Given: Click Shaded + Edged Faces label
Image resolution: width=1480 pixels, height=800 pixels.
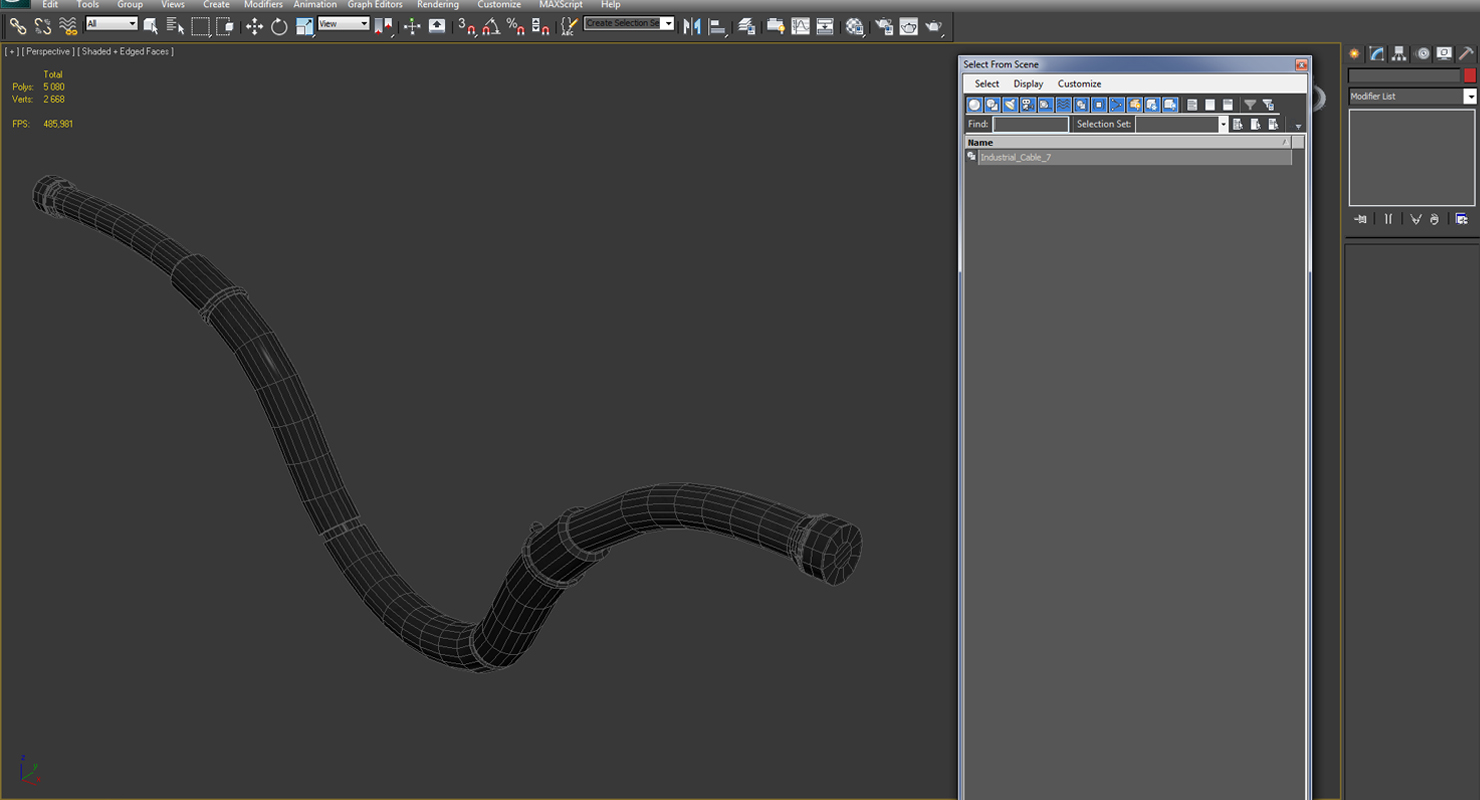Looking at the screenshot, I should [127, 51].
